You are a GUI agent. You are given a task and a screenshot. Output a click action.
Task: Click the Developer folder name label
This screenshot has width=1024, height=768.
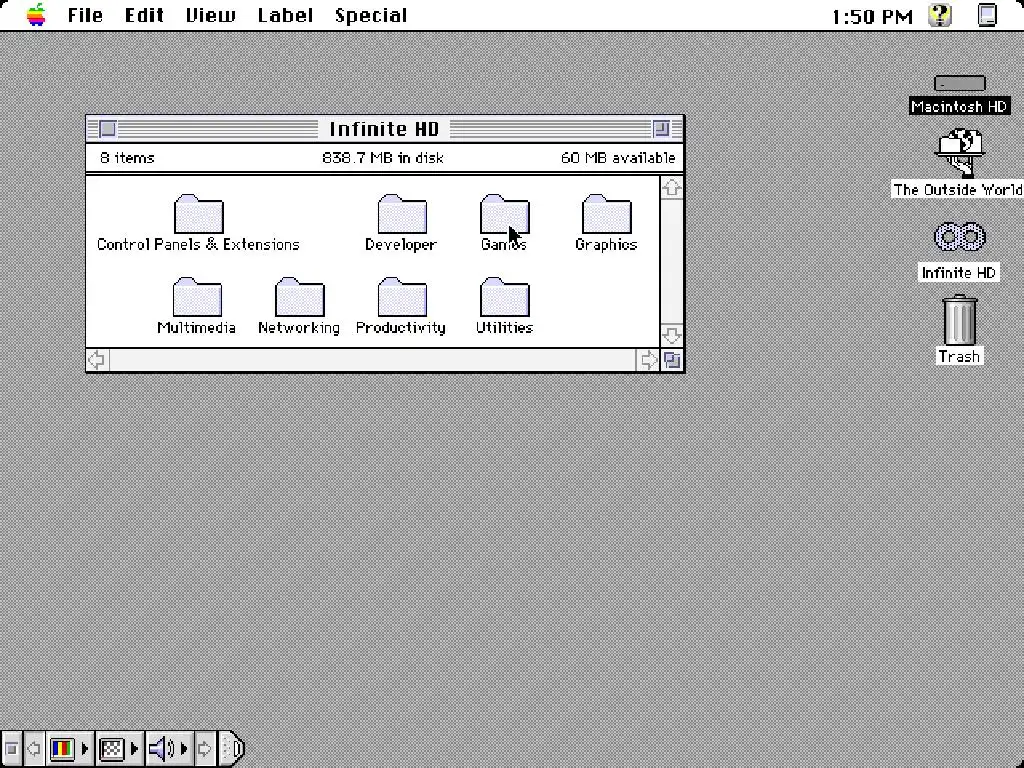pyautogui.click(x=401, y=244)
